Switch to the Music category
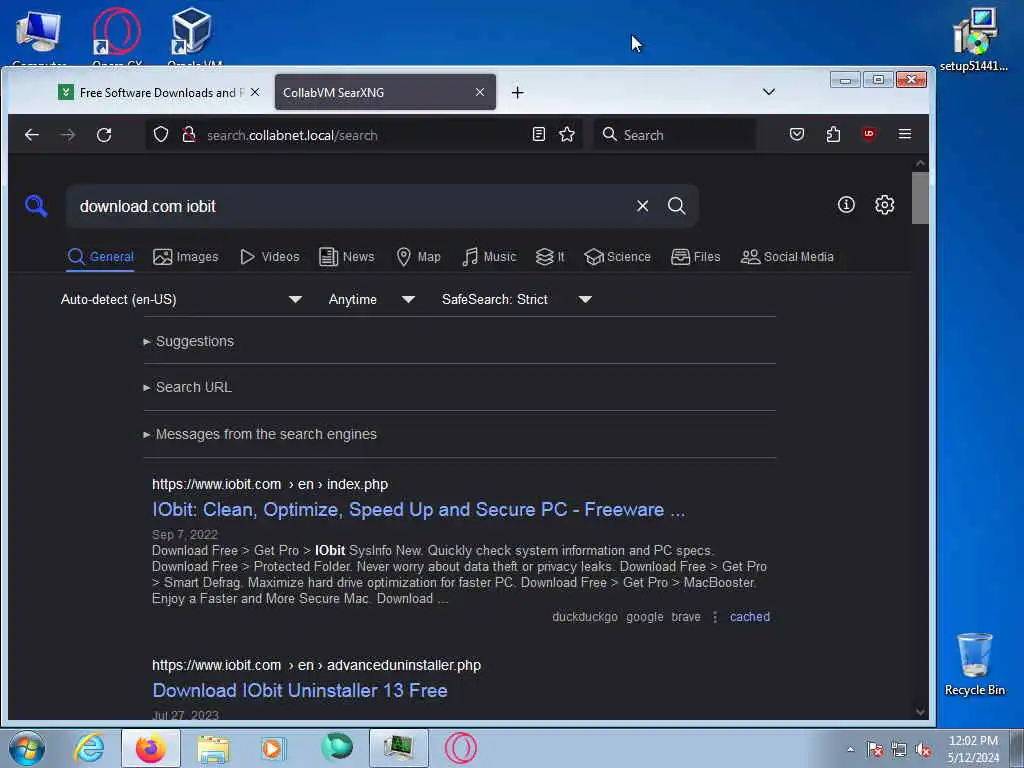Viewport: 1024px width, 768px height. click(x=489, y=257)
